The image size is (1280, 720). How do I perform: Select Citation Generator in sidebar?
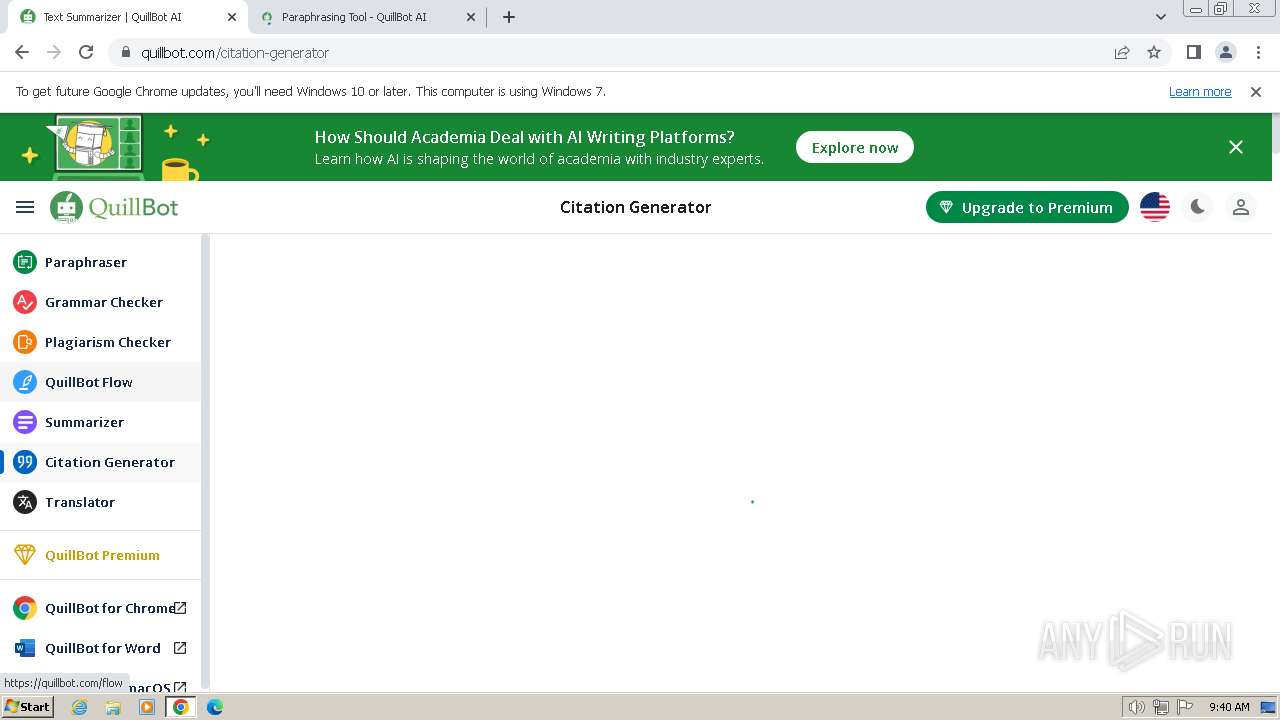tap(100, 462)
